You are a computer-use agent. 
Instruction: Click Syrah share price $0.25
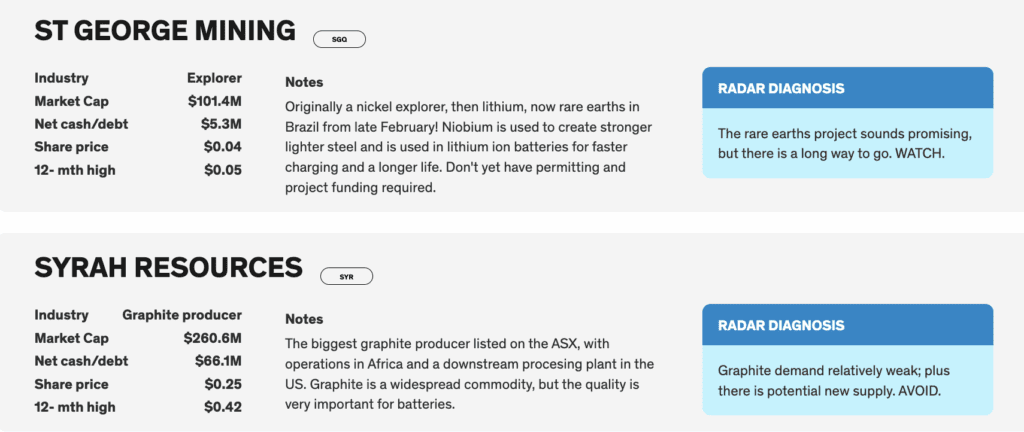click(223, 384)
